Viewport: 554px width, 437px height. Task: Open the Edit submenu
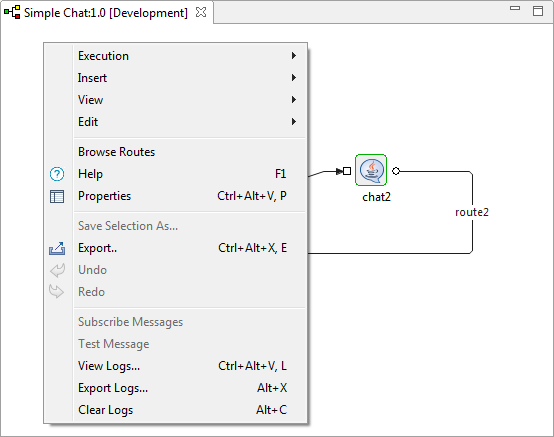coord(190,122)
